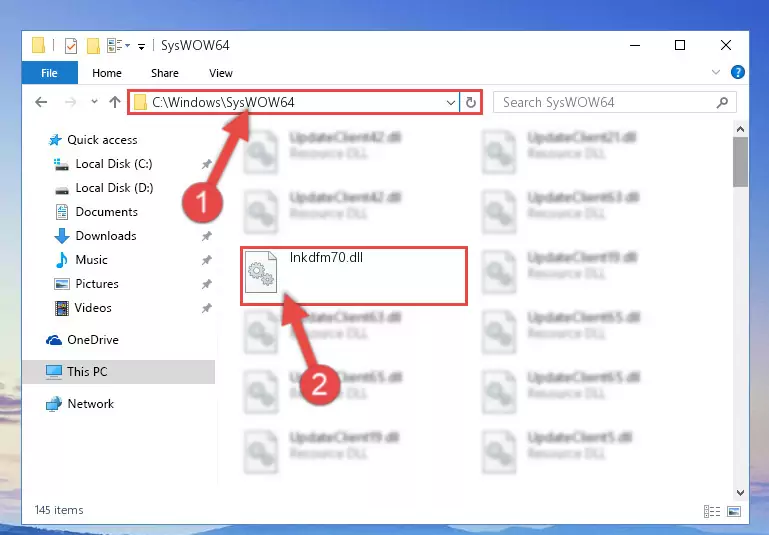
Task: Click the Properties checkmark icon in title bar
Action: click(x=71, y=46)
